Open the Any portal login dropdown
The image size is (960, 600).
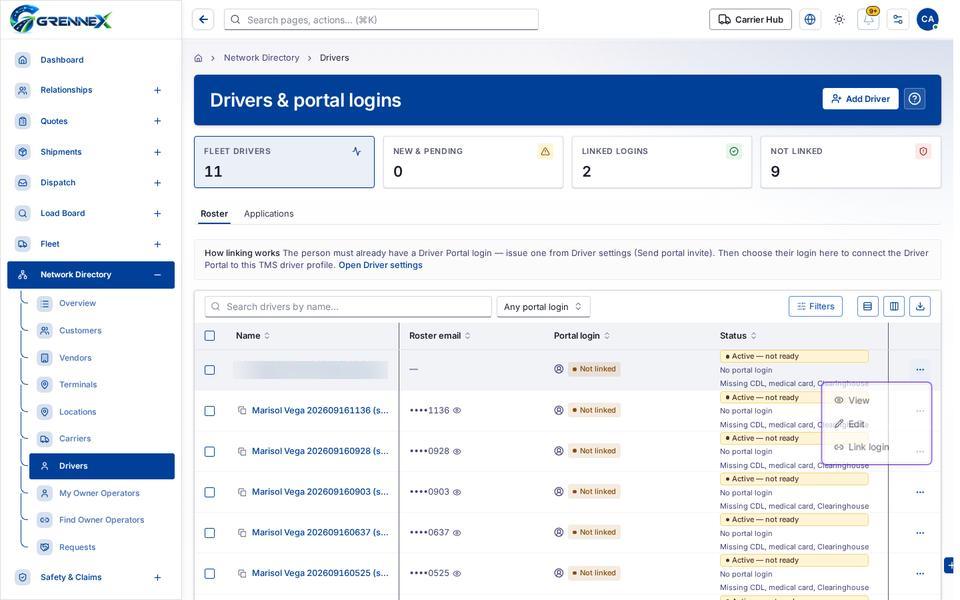[x=543, y=307]
